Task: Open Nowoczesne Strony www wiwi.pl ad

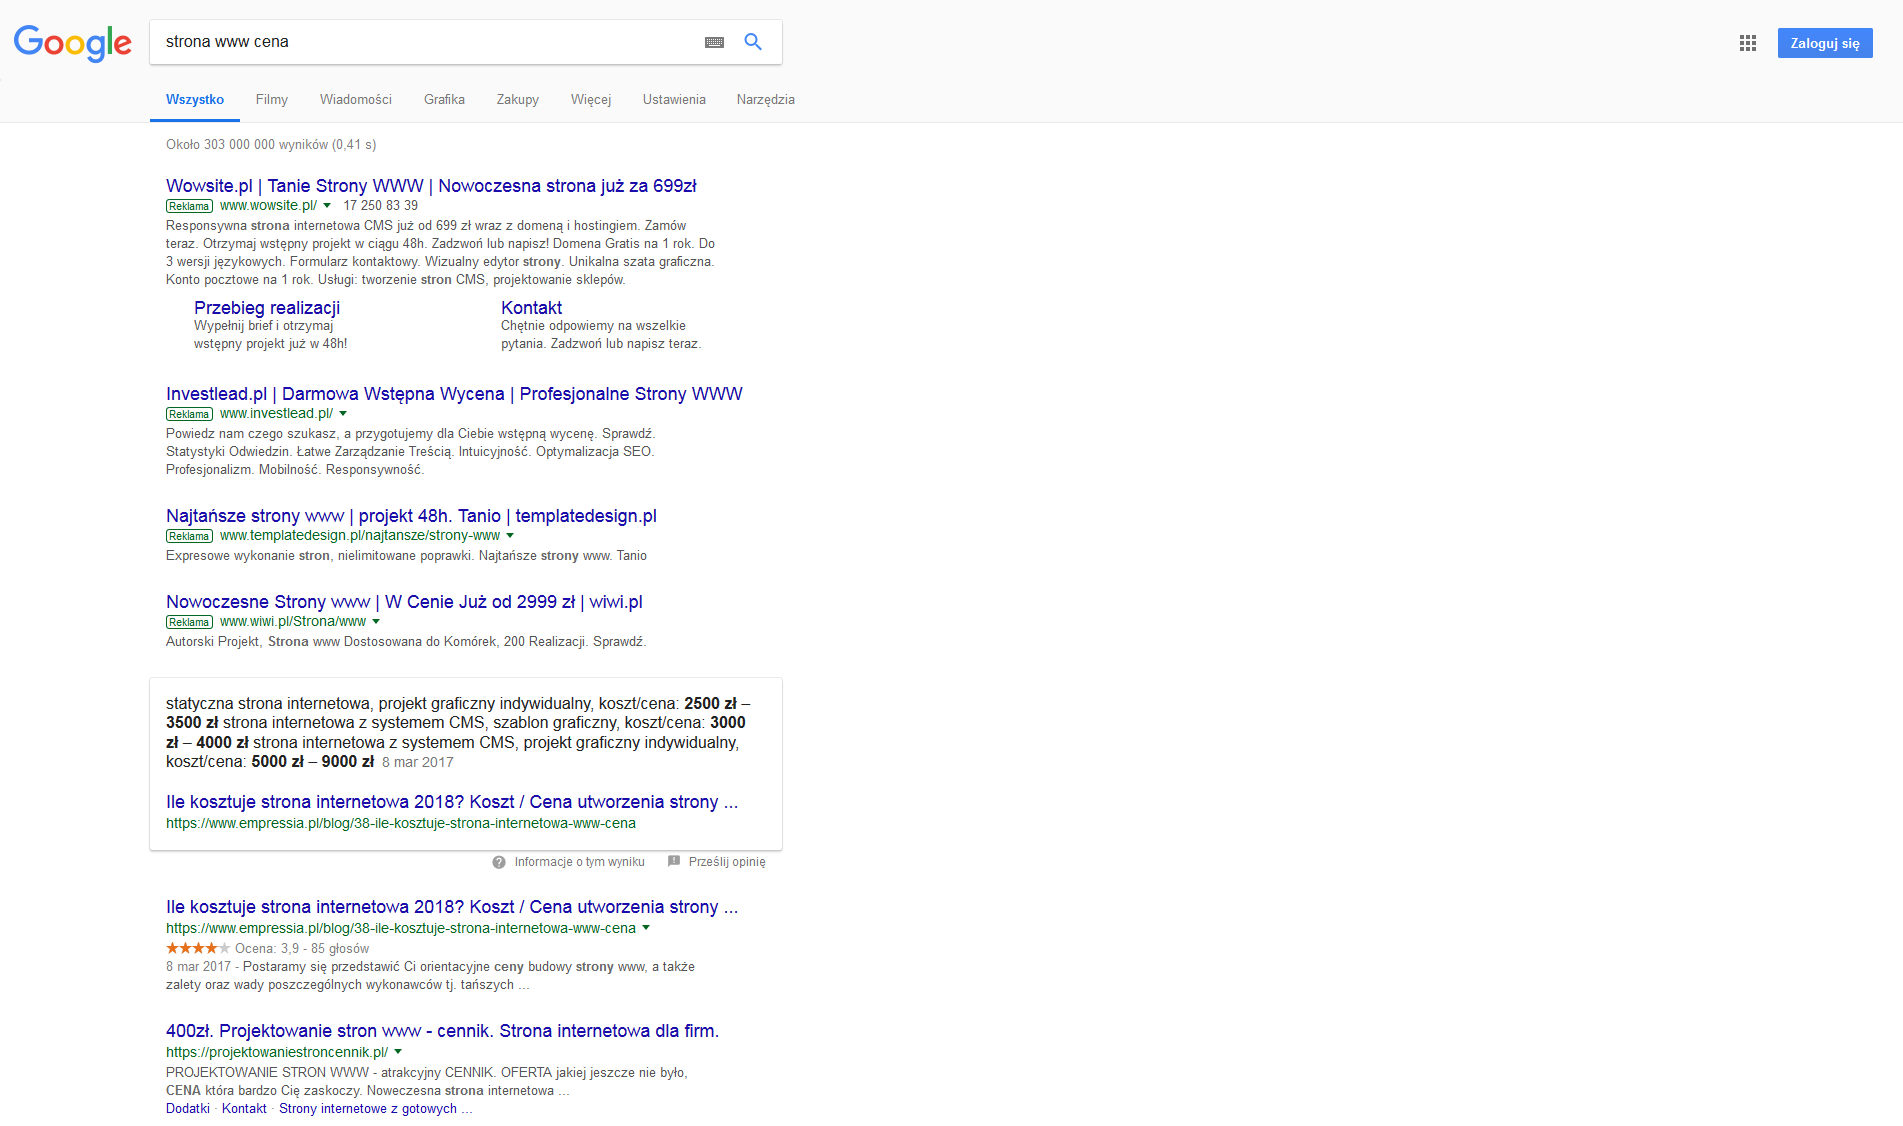Action: [x=404, y=602]
